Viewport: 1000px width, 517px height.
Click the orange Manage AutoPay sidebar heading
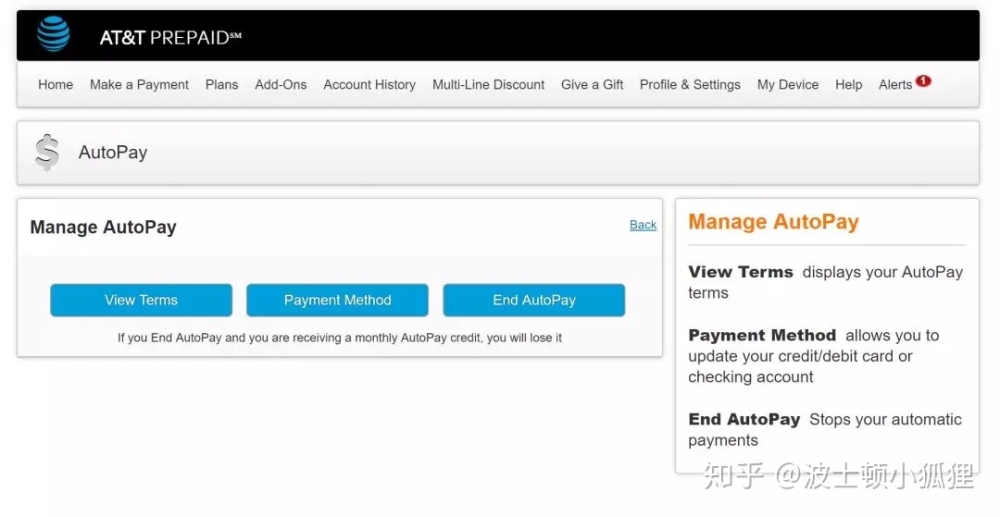pos(774,222)
